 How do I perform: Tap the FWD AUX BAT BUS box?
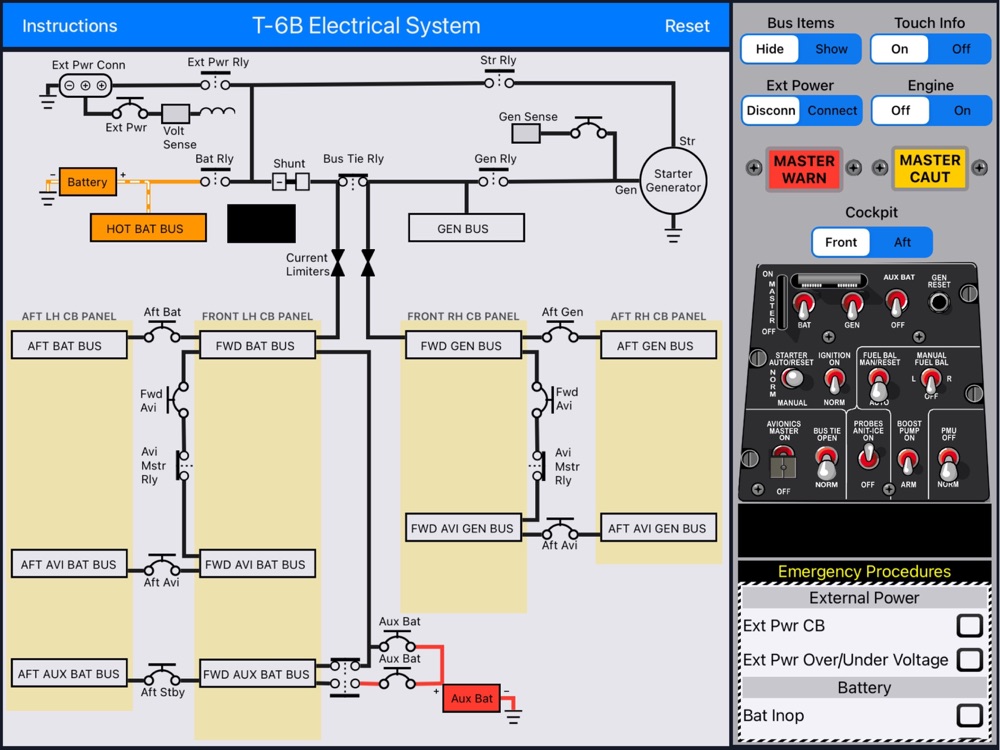257,673
